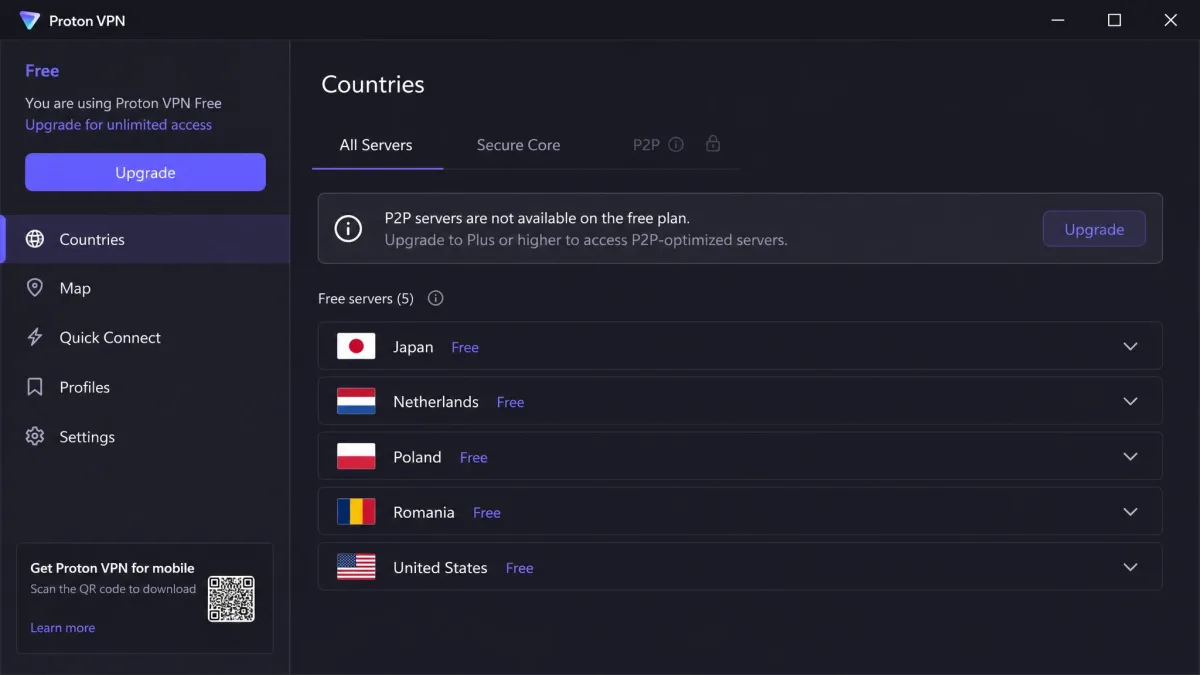Image resolution: width=1200 pixels, height=675 pixels.
Task: Click the Free plan heading in sidebar
Action: click(42, 71)
